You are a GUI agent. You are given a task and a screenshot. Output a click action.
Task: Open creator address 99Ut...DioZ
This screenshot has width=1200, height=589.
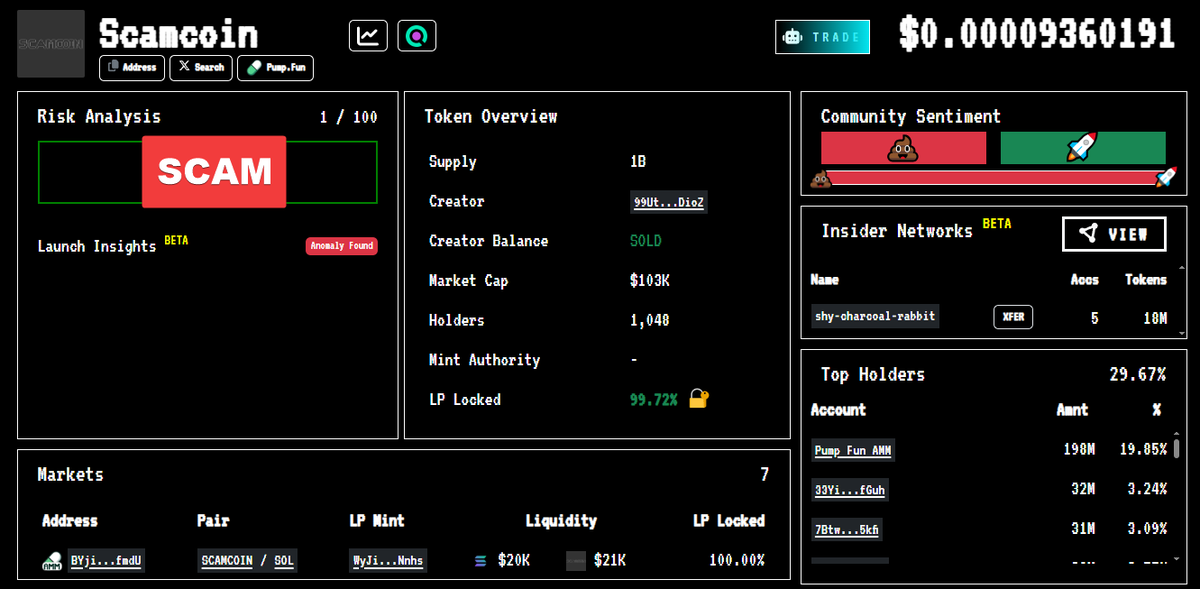click(x=669, y=202)
